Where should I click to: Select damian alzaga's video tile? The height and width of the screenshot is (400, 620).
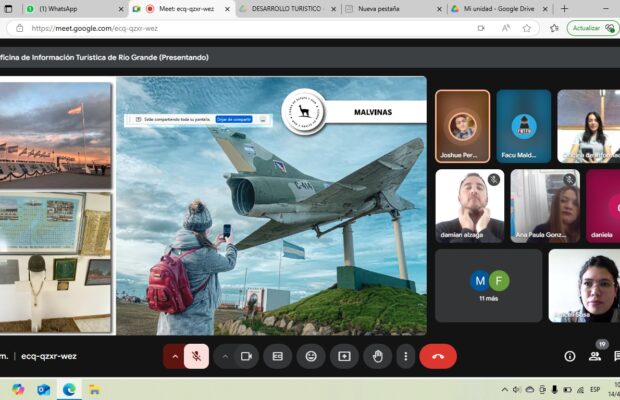(x=470, y=206)
